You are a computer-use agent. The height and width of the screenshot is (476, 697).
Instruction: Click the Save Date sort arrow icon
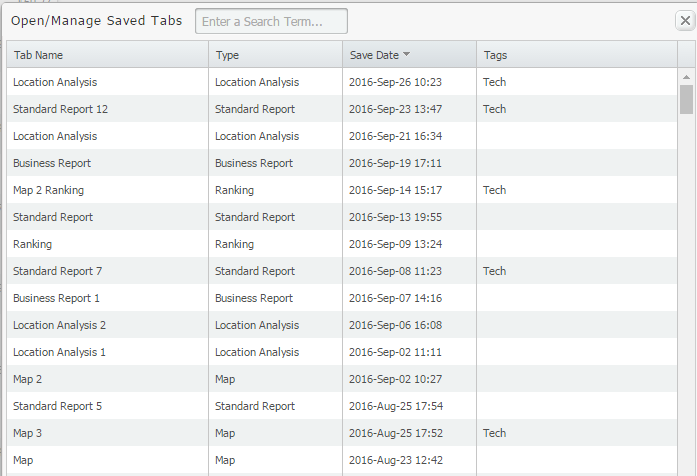(x=406, y=55)
